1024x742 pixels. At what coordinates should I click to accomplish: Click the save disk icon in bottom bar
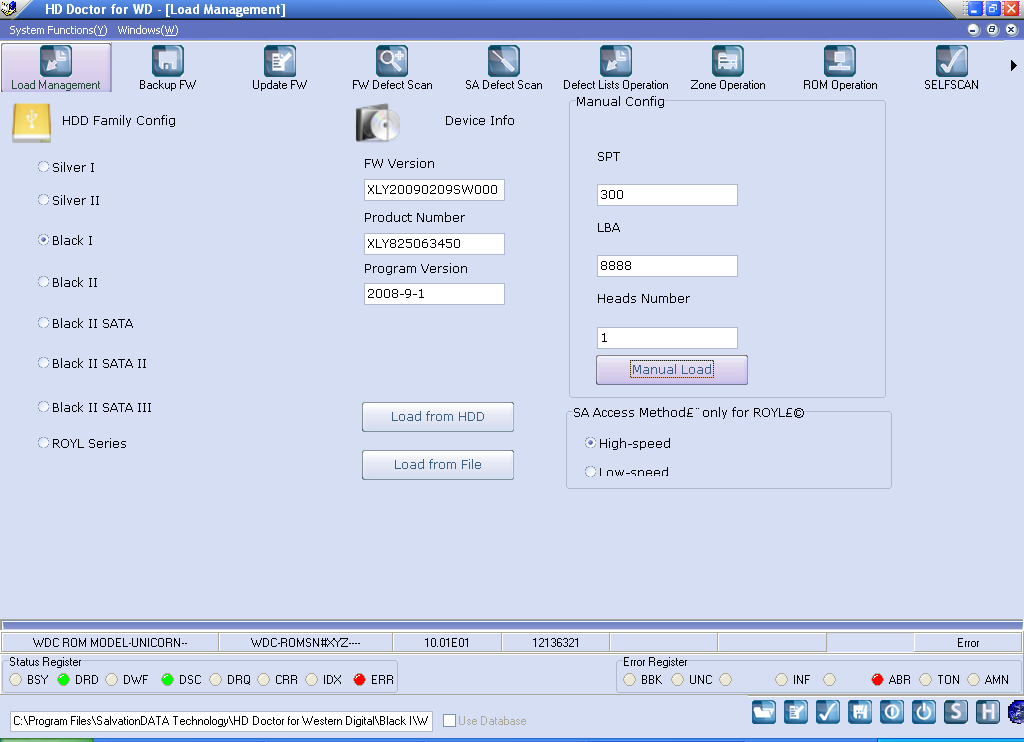859,711
